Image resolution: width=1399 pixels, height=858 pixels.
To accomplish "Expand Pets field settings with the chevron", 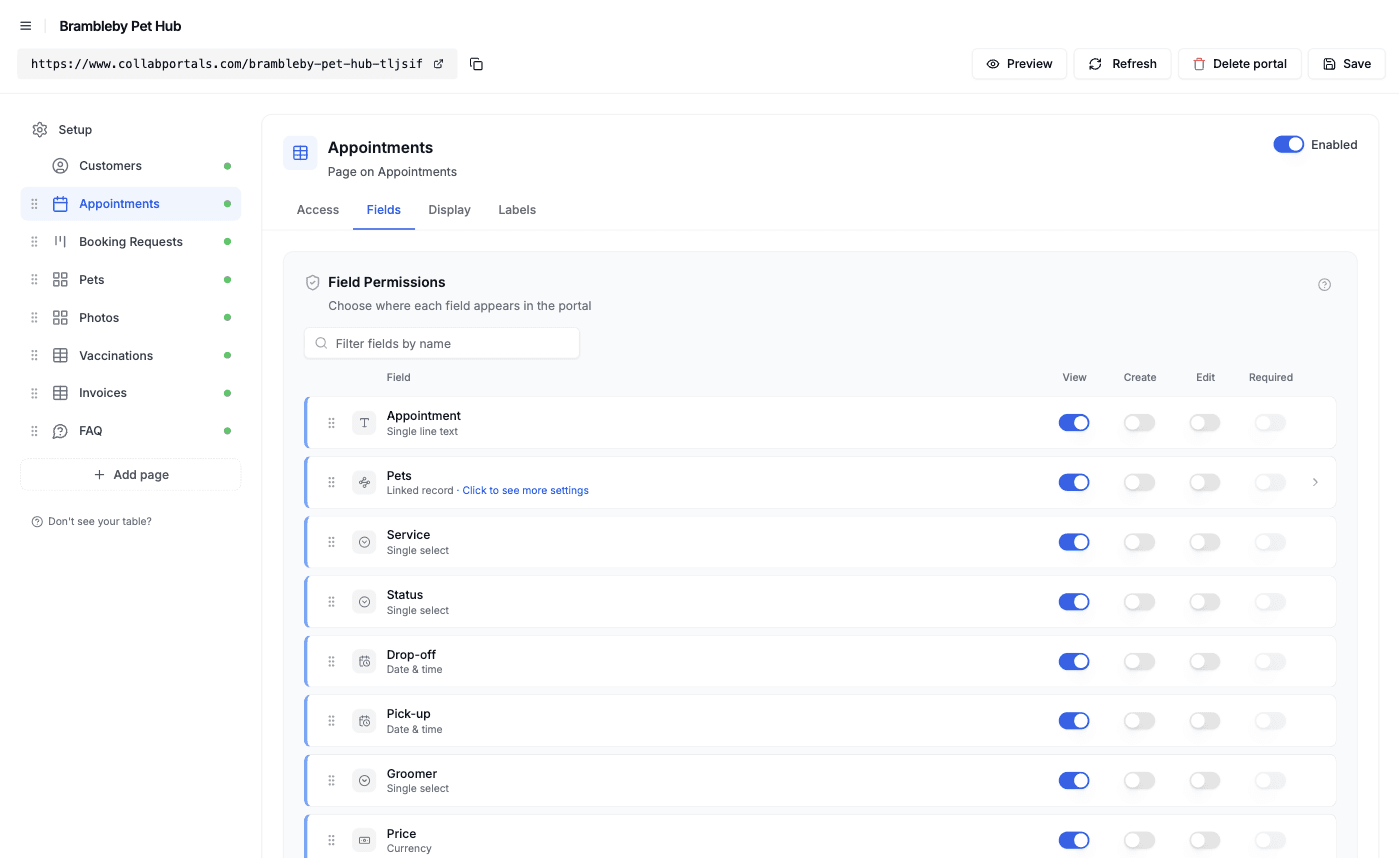I will [x=1315, y=482].
